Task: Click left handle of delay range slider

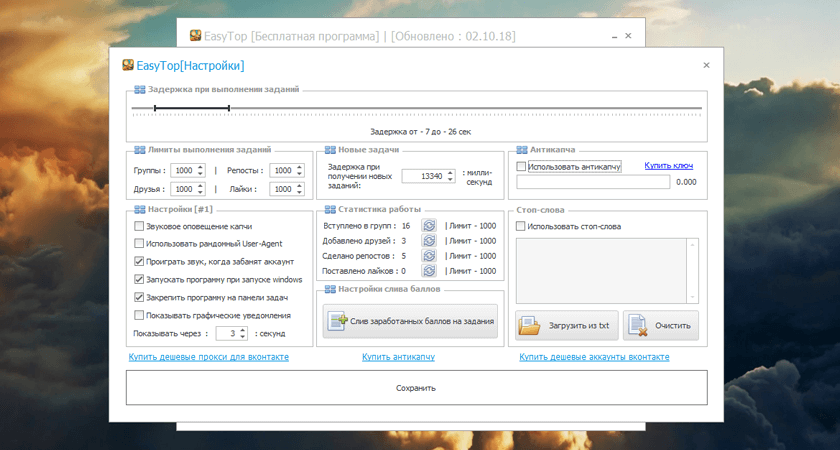Action: tap(155, 108)
